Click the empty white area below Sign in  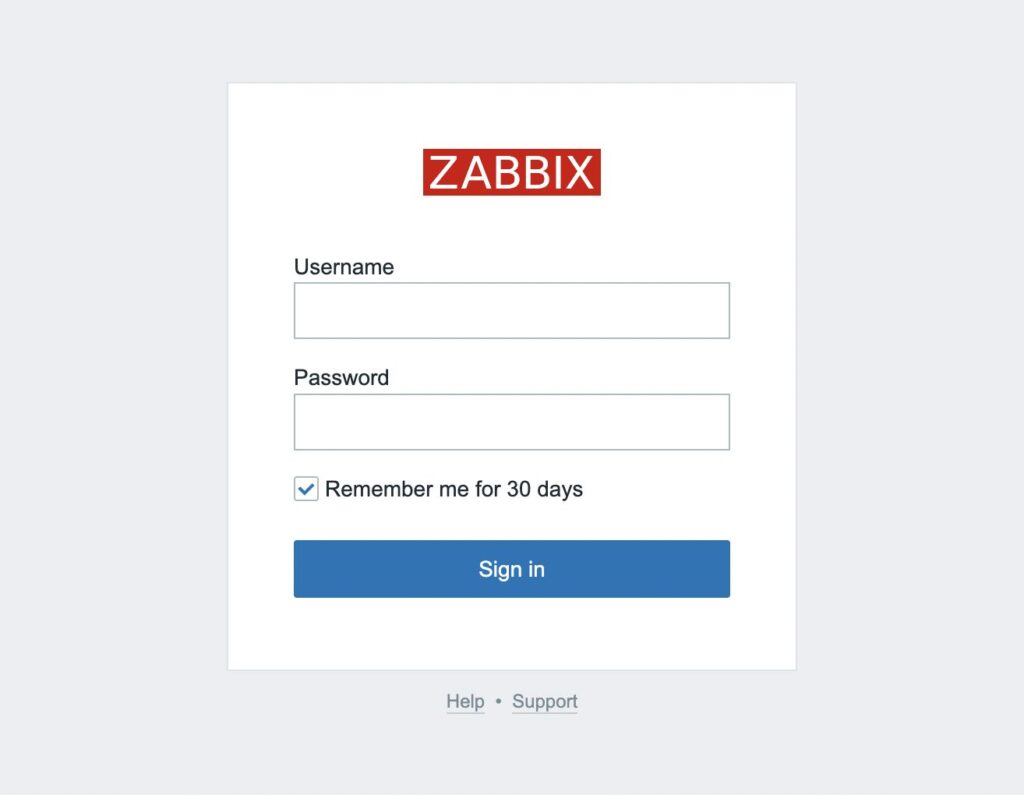point(511,634)
